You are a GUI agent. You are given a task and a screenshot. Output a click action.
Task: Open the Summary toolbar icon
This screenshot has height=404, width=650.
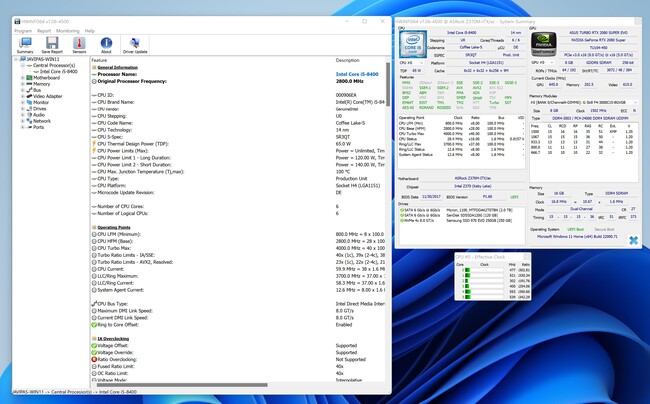[24, 45]
